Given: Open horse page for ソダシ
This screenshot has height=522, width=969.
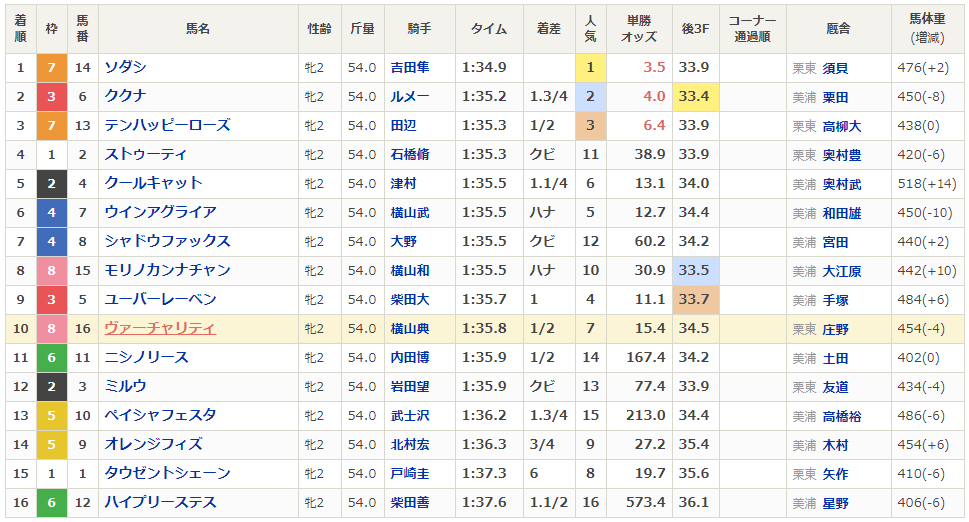Looking at the screenshot, I should tap(125, 67).
